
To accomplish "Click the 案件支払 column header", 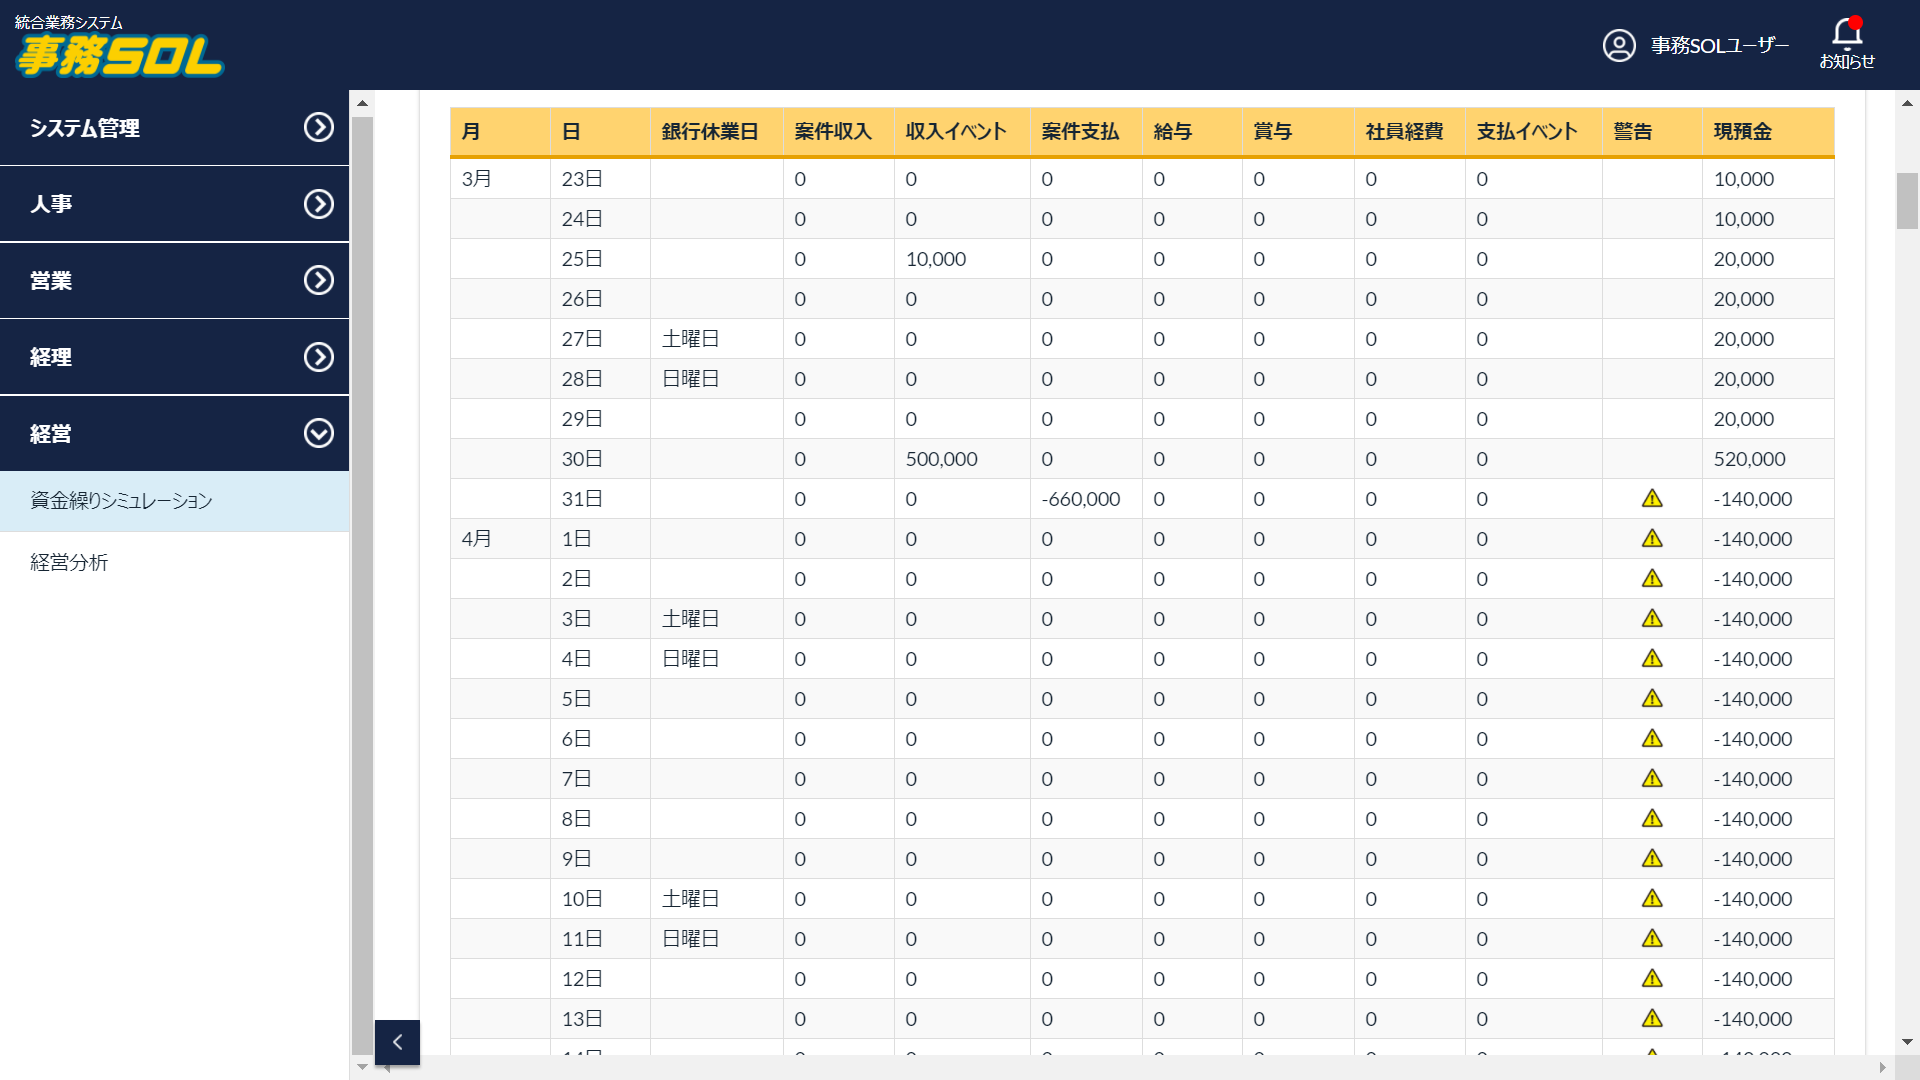I will pos(1079,131).
